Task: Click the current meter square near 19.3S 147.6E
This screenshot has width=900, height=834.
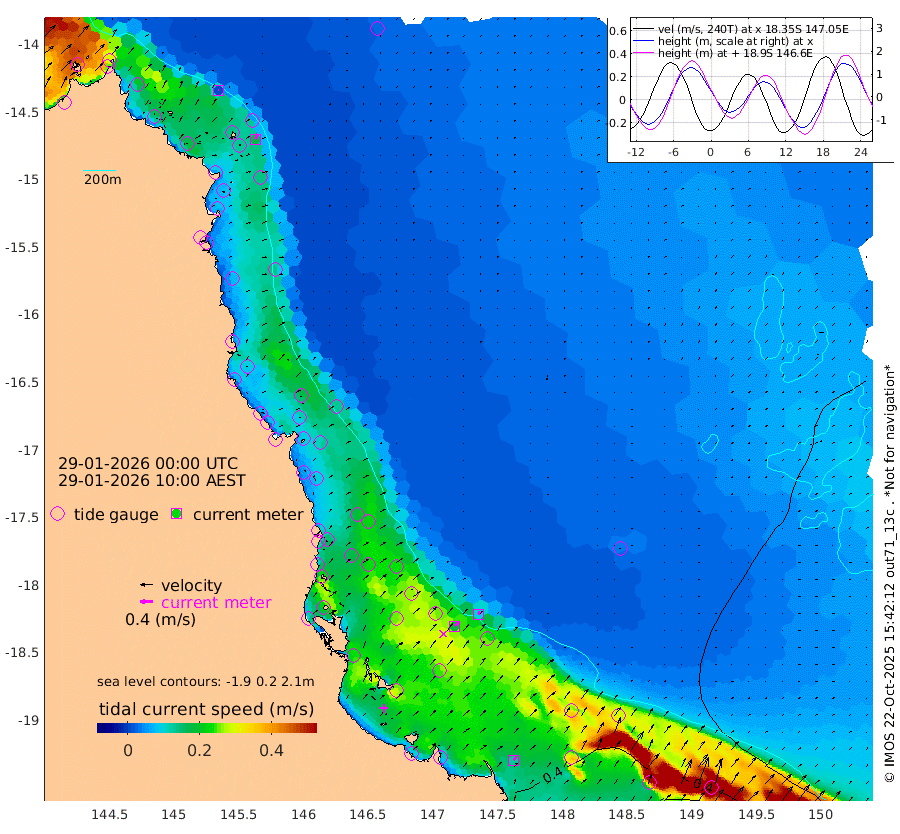Action: [514, 761]
